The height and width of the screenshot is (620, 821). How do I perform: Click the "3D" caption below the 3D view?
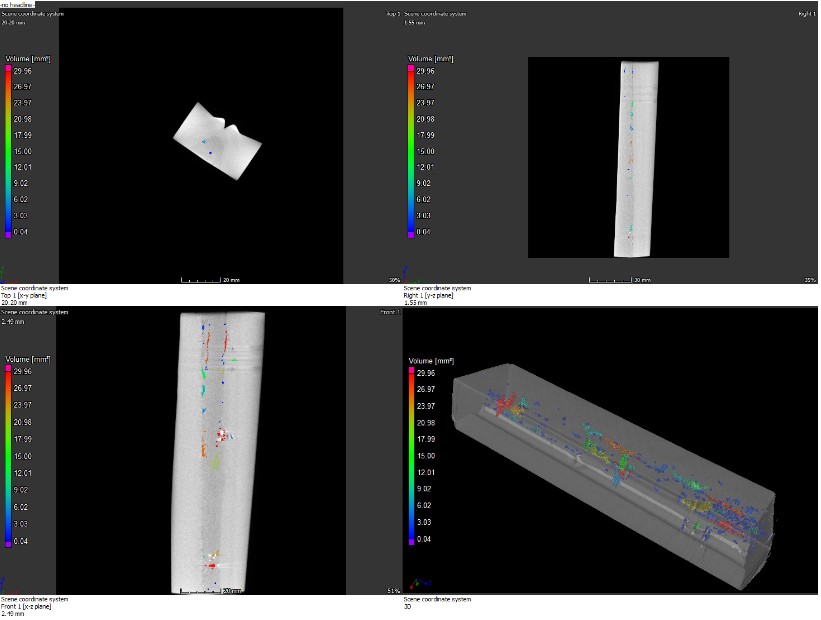407,606
